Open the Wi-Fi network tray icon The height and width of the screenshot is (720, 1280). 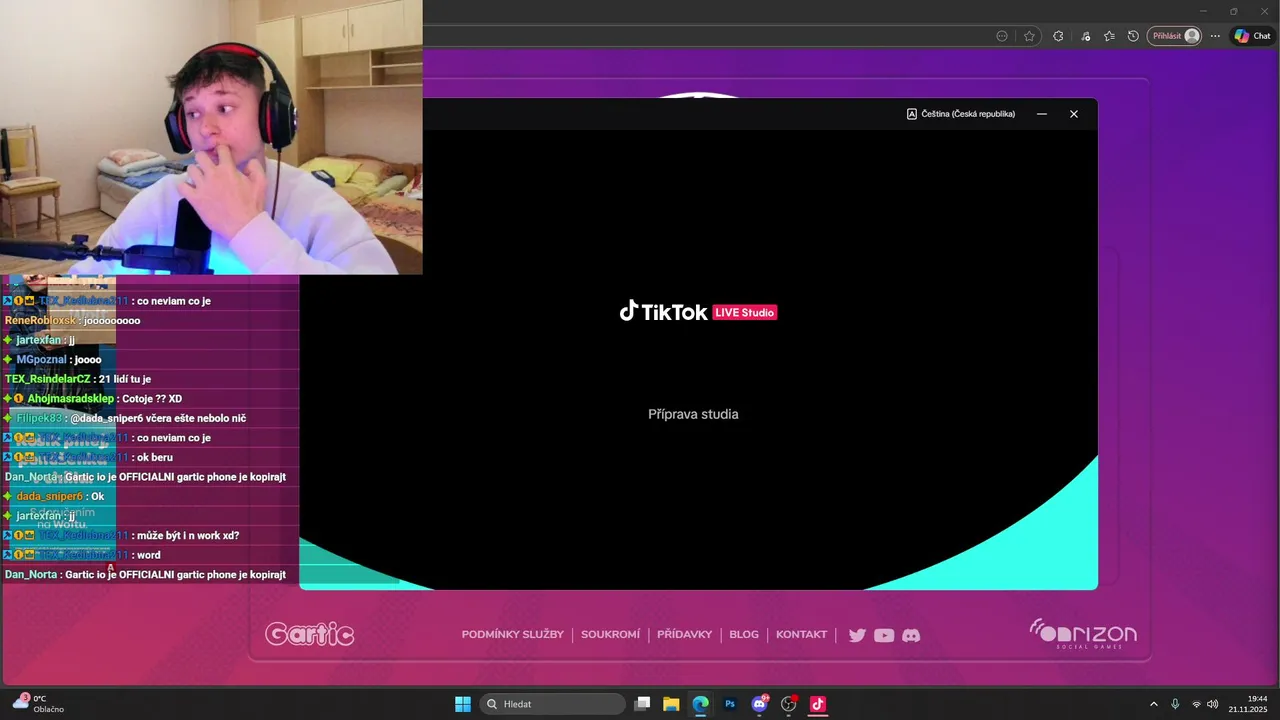tap(1196, 704)
